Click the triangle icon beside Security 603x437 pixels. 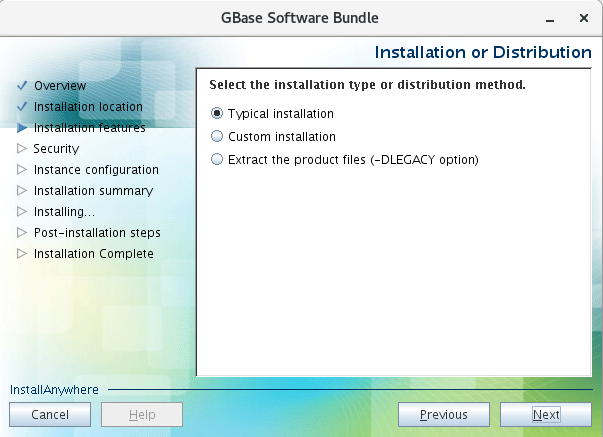(x=22, y=148)
